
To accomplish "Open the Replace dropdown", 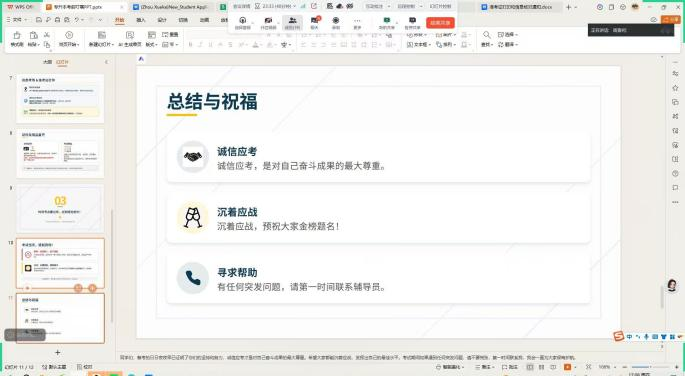I will click(508, 45).
